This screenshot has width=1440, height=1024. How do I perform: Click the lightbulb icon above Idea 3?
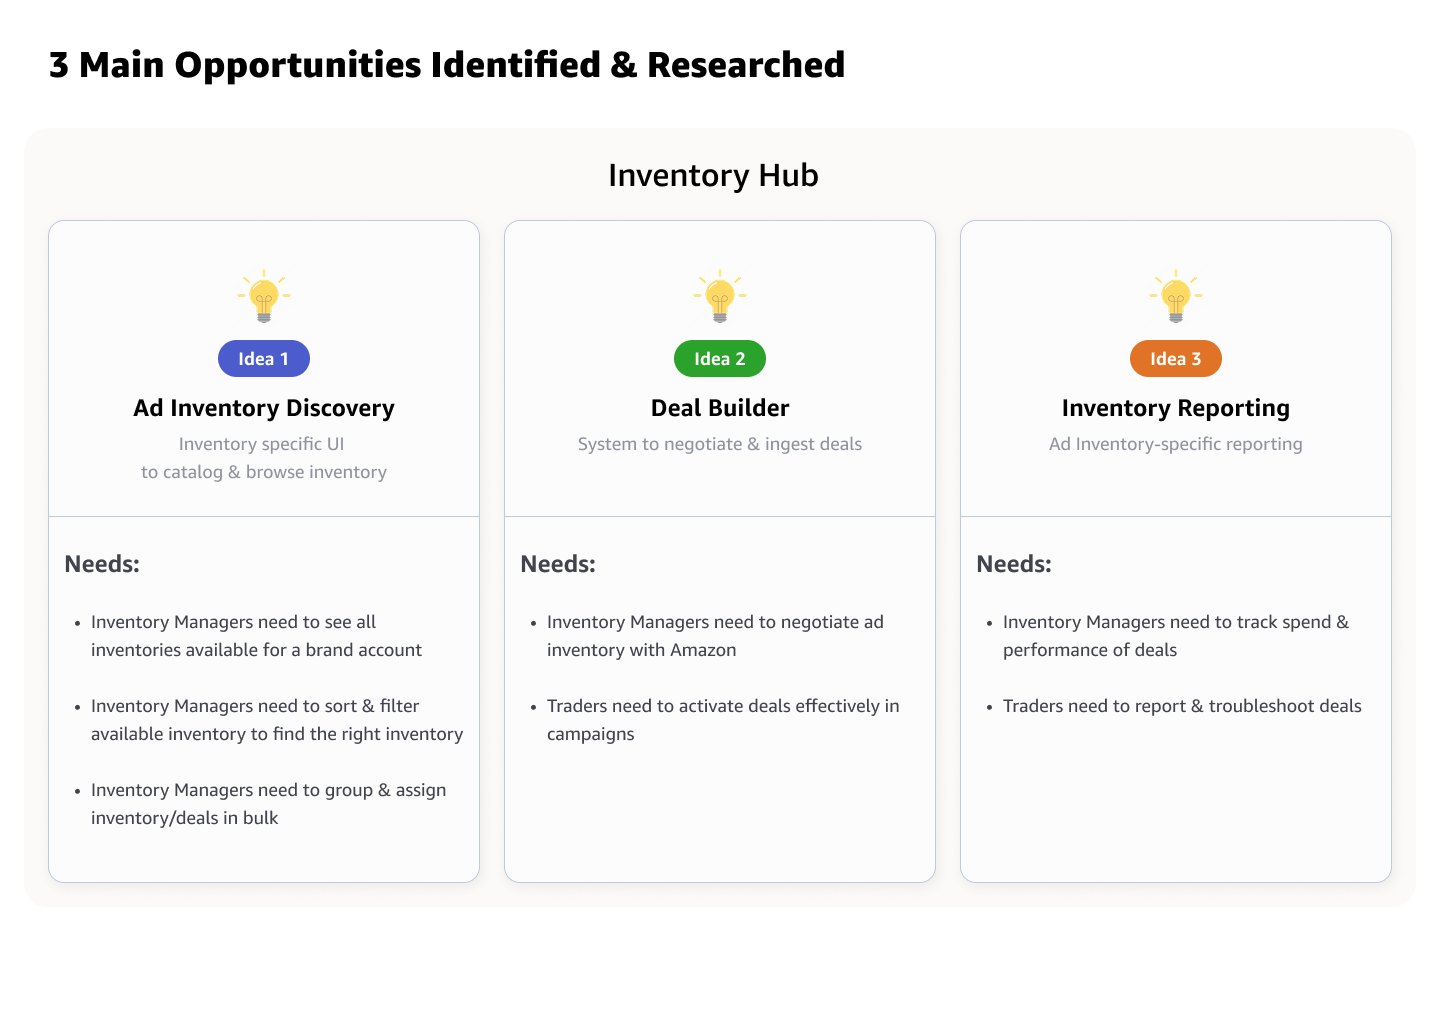point(1176,296)
